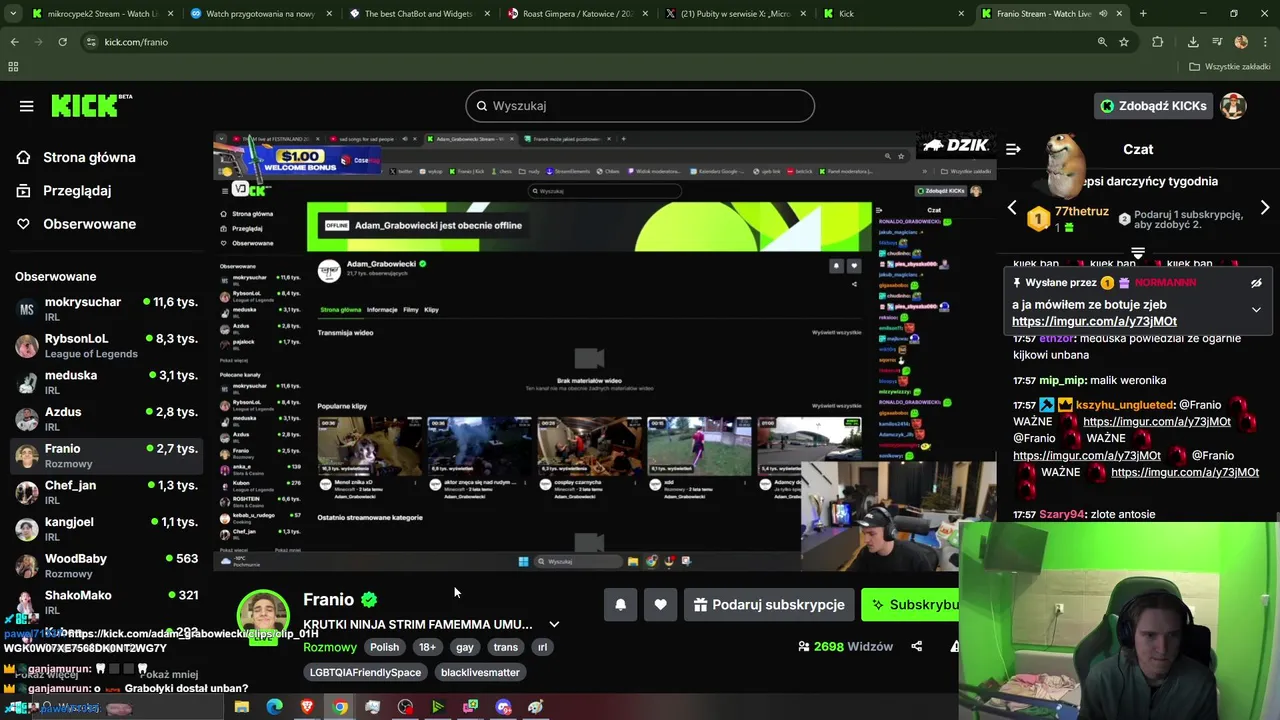The image size is (1280, 720).
Task: Switch to Roast Gimpera Katowice tab
Action: click(x=580, y=14)
